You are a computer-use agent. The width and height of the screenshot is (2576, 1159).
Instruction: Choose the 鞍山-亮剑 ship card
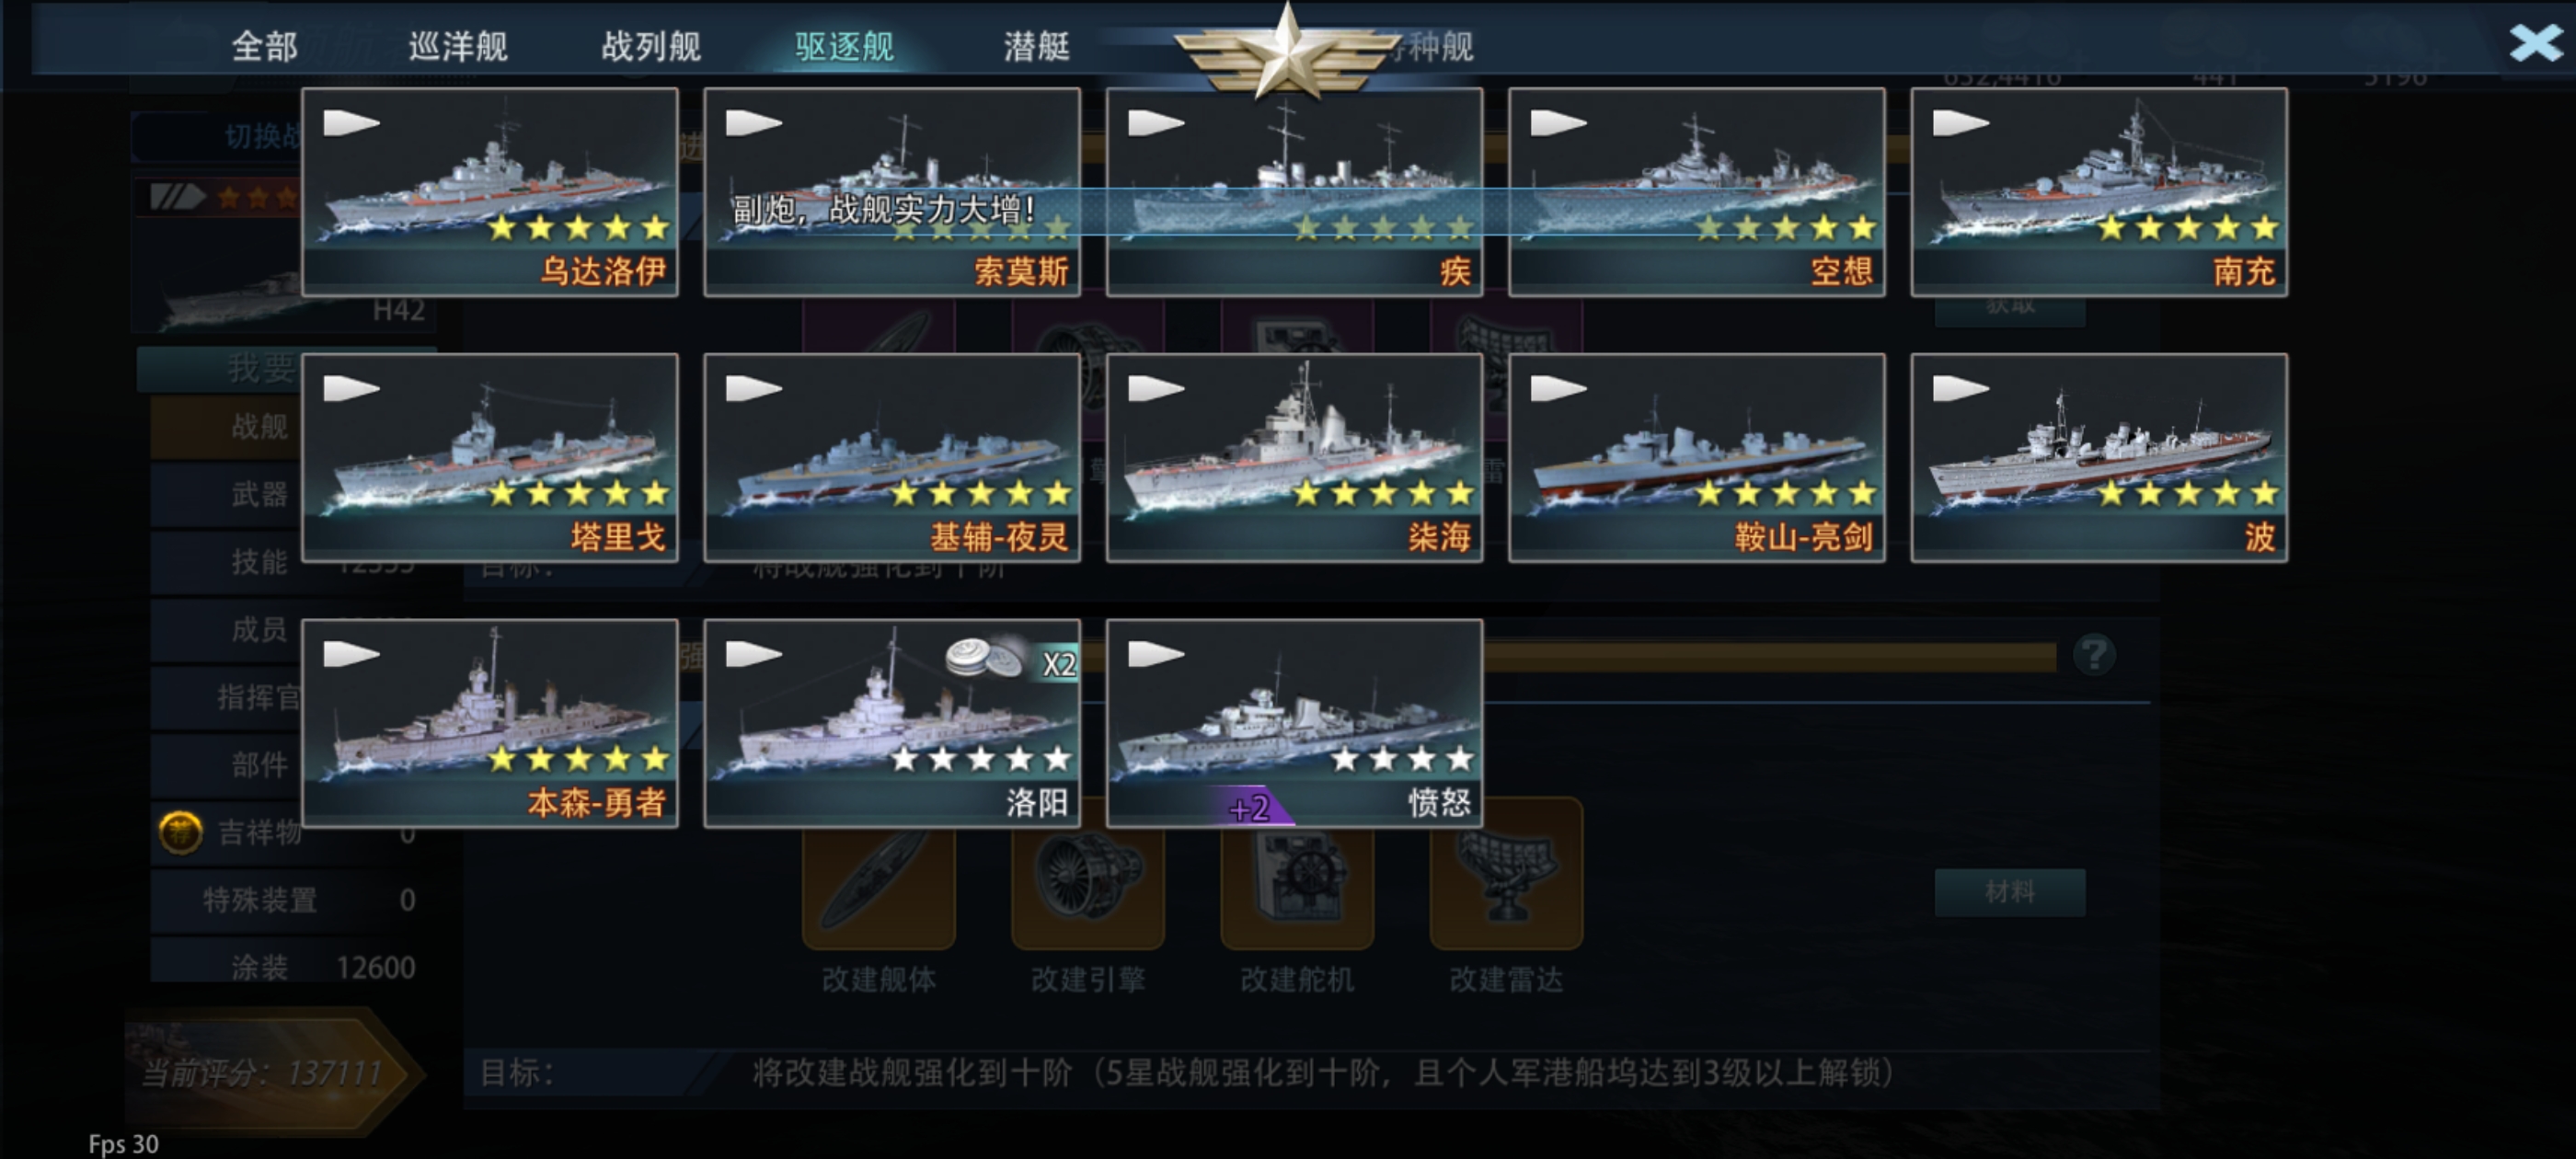pyautogui.click(x=1697, y=457)
